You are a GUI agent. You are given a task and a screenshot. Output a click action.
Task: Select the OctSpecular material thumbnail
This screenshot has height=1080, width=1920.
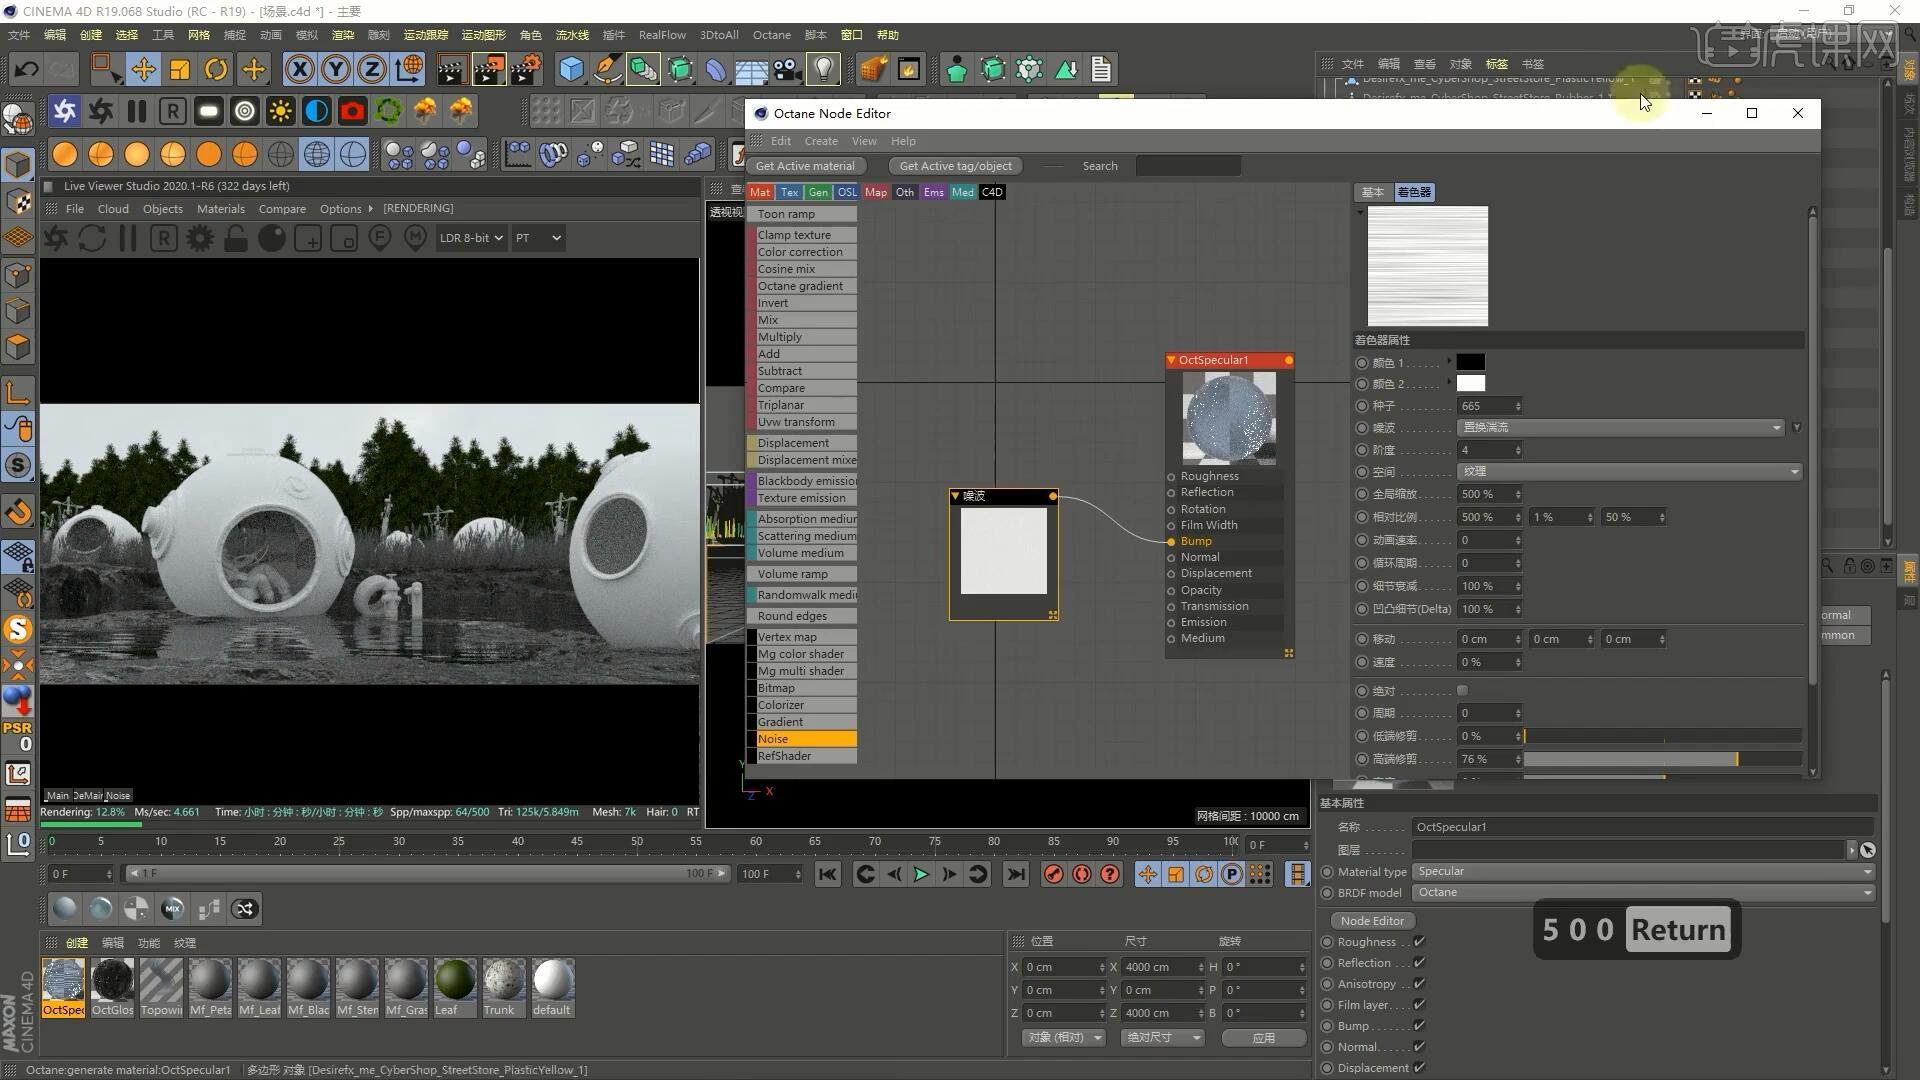pos(64,987)
